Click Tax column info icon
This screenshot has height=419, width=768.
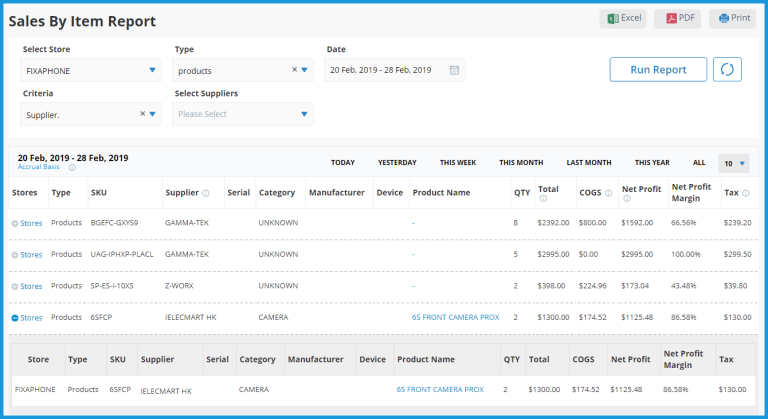[745, 193]
